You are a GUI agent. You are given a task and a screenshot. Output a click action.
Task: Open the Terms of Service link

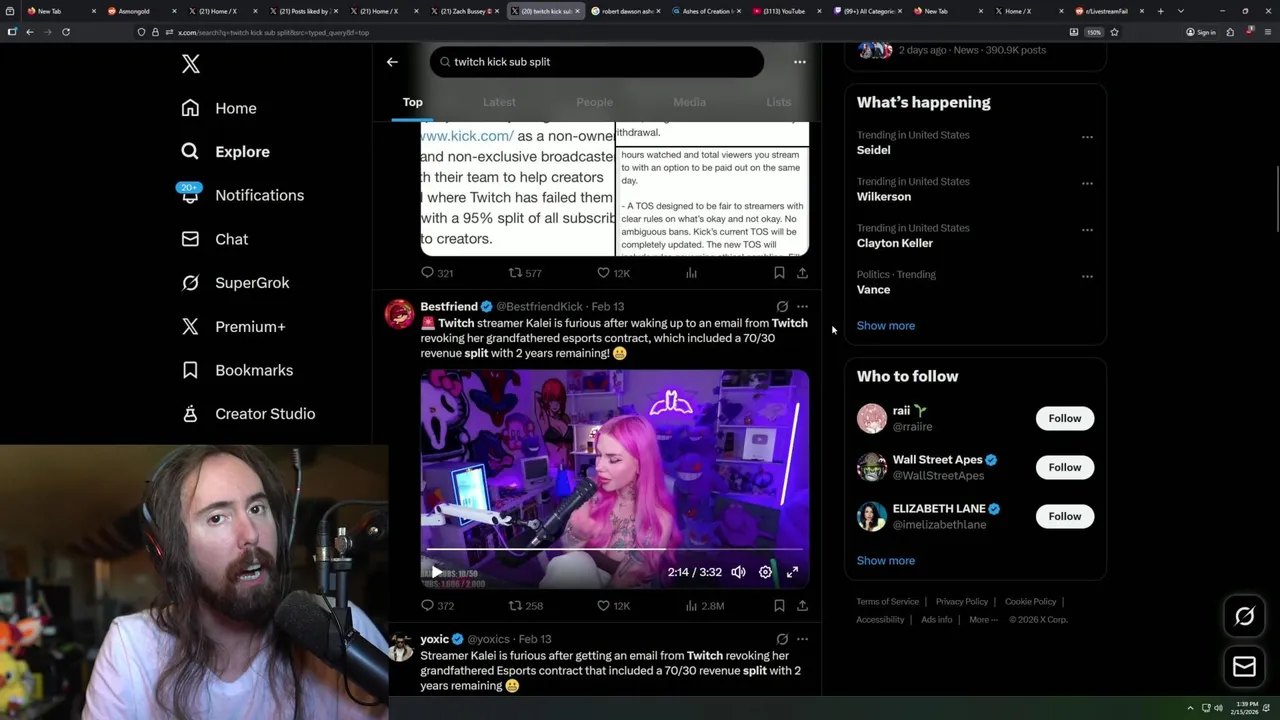(887, 602)
